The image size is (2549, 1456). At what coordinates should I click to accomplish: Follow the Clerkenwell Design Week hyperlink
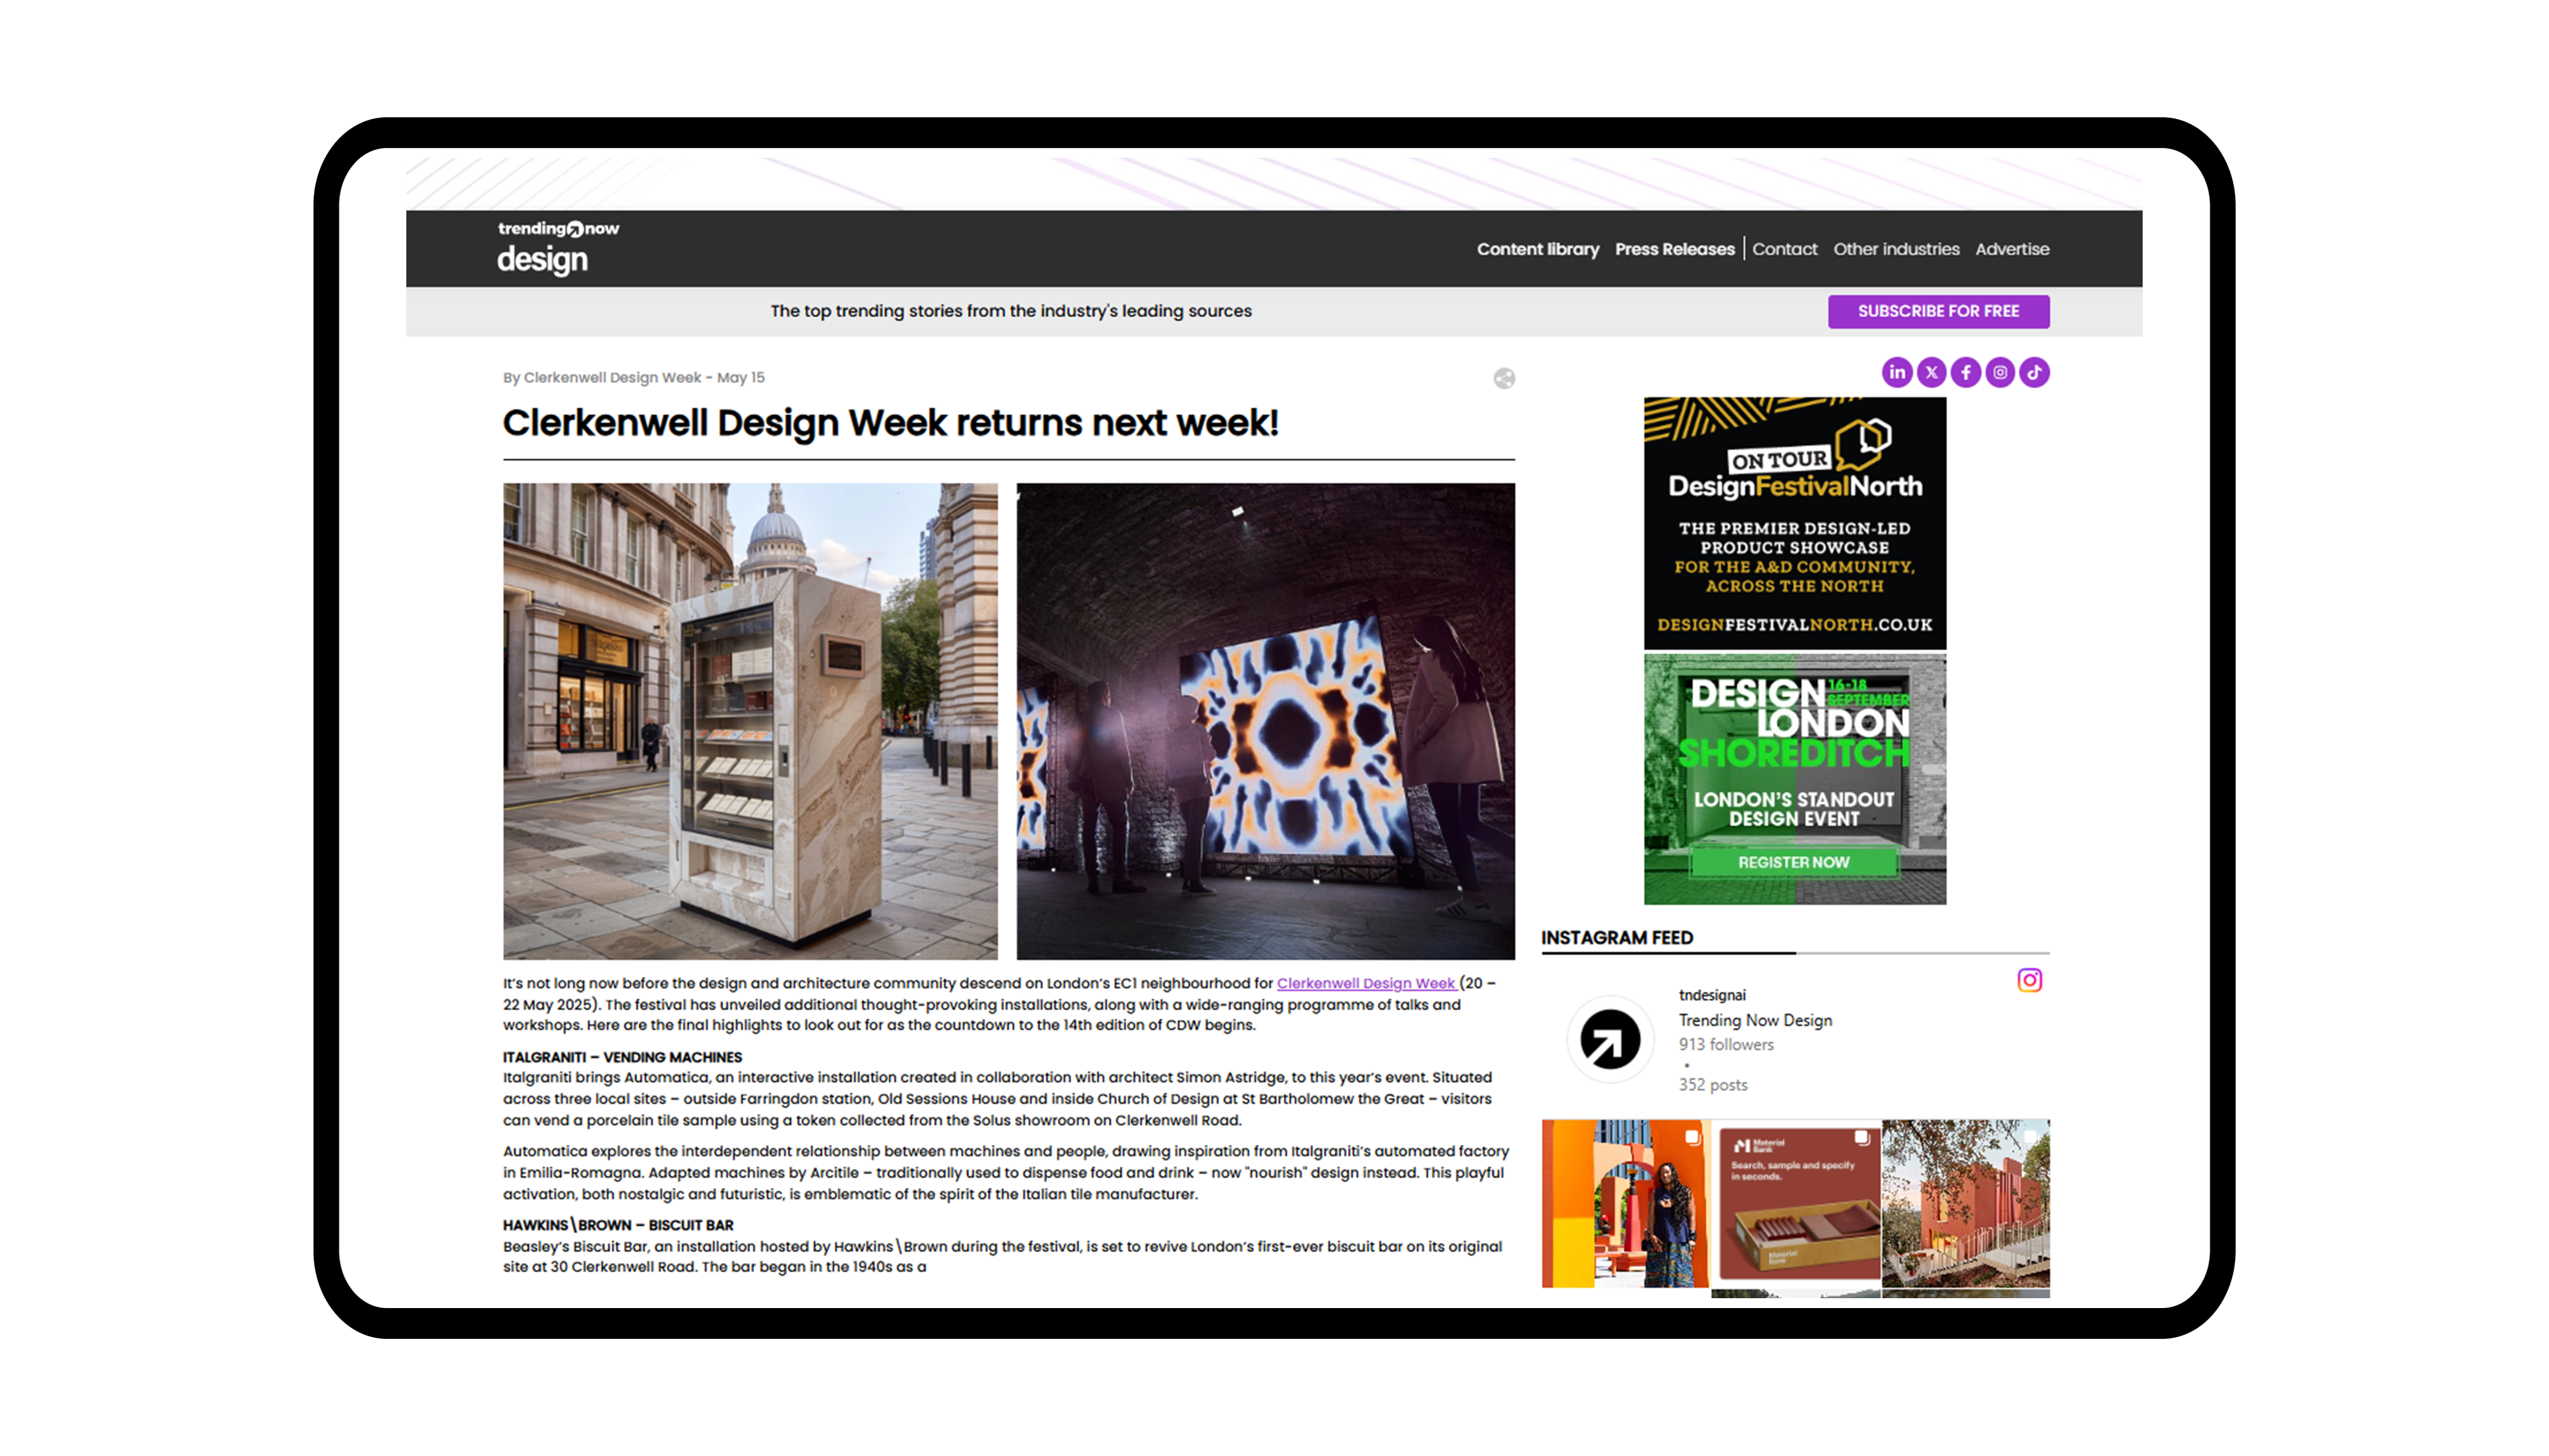pyautogui.click(x=1365, y=983)
